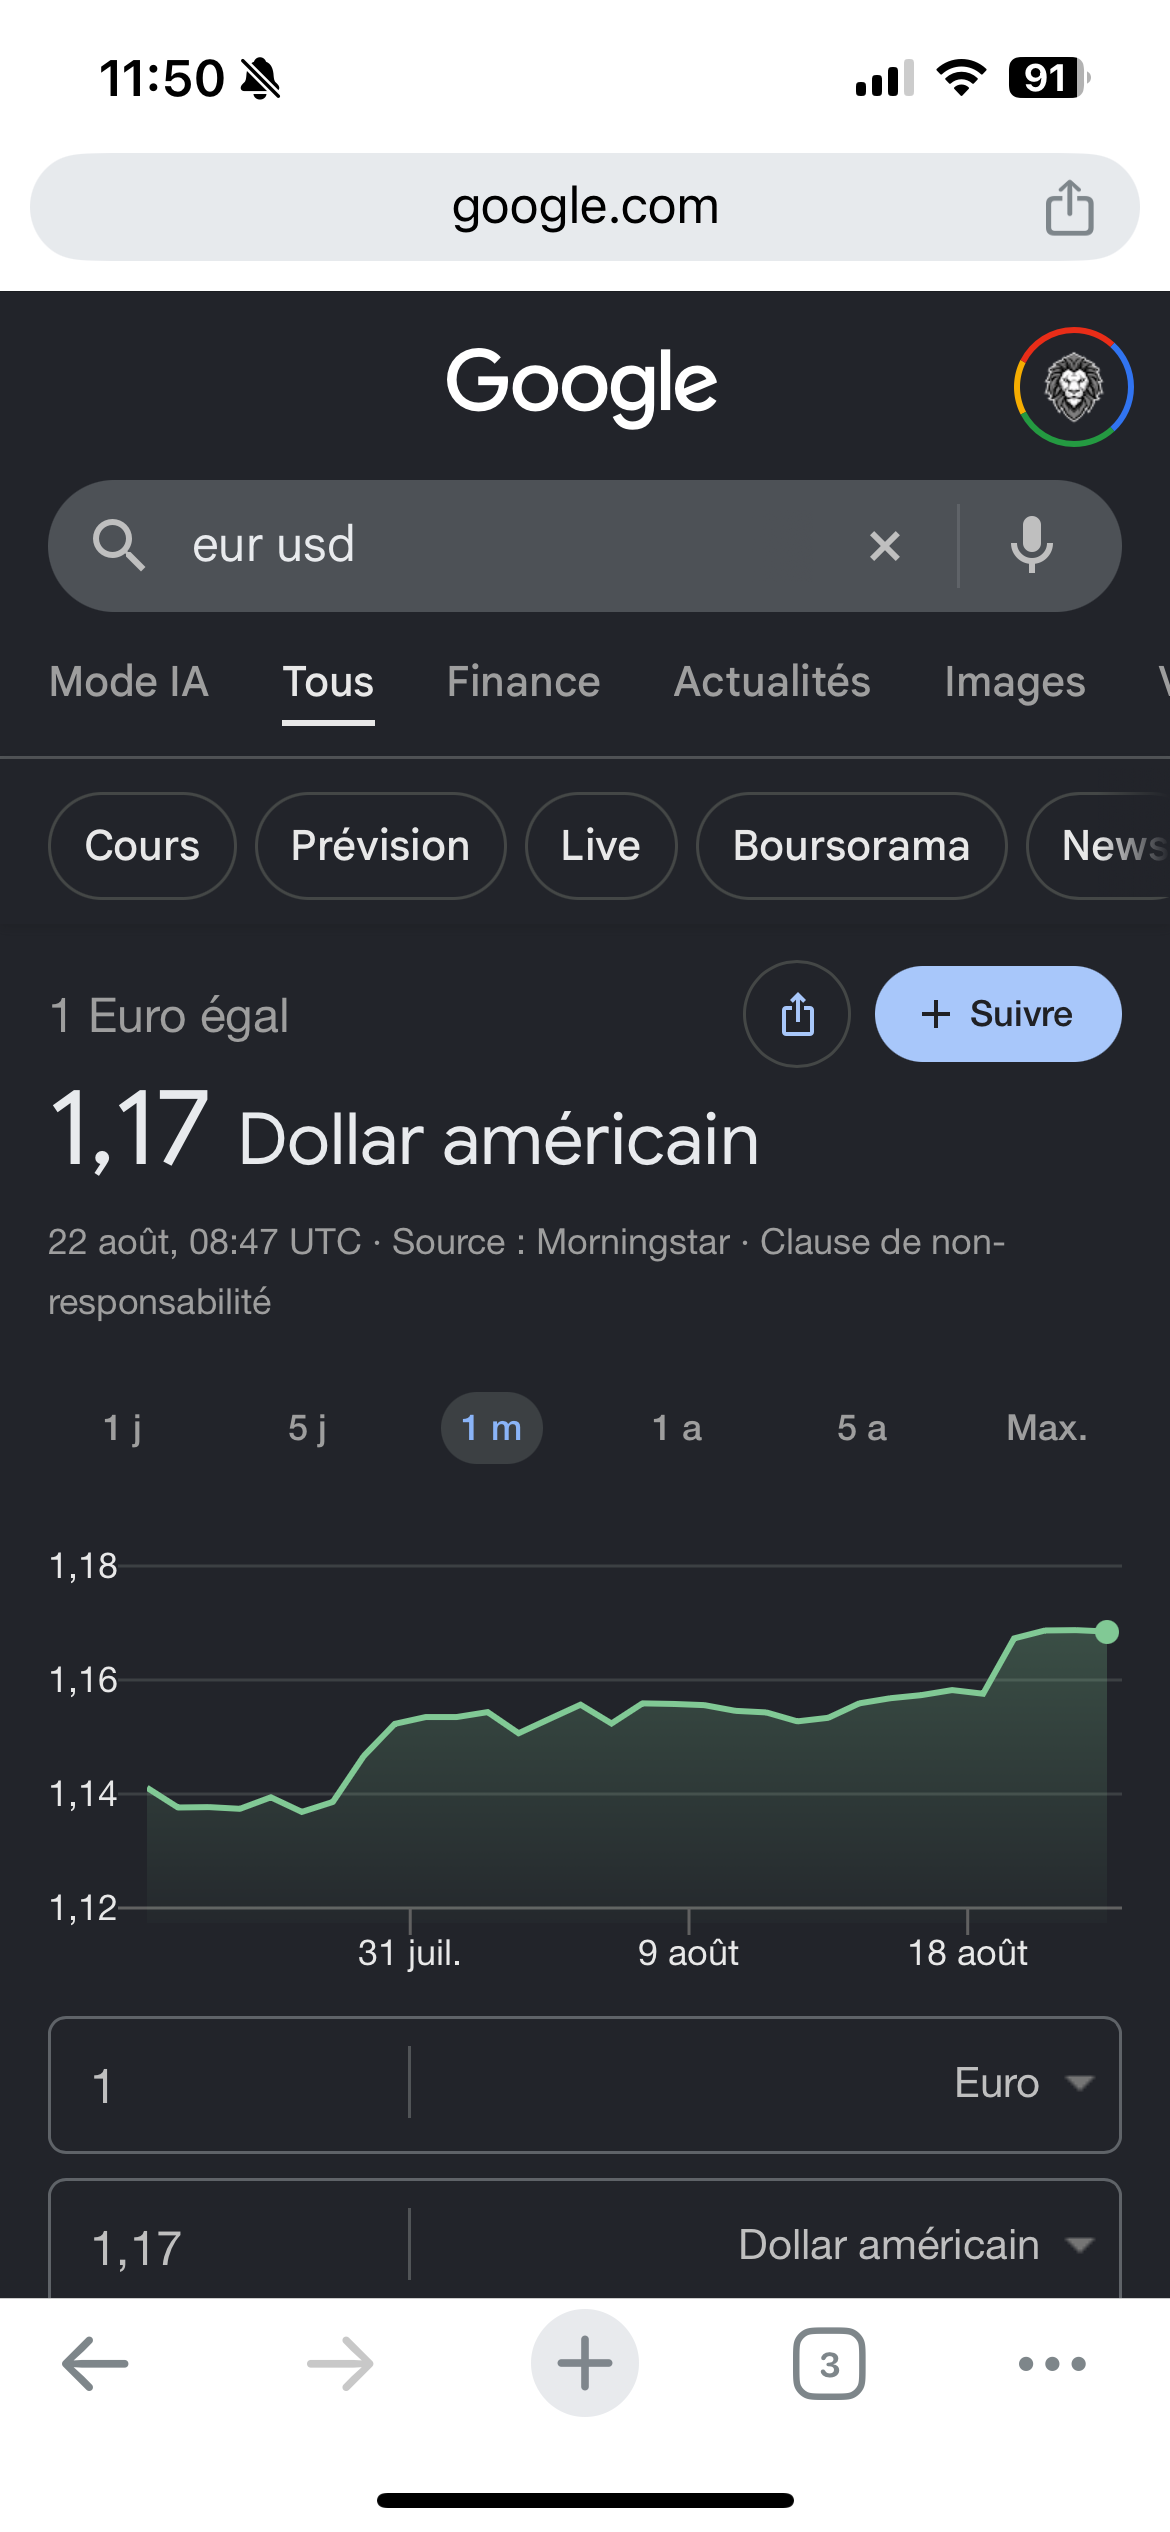This screenshot has width=1170, height=2532.
Task: Switch chart range to Max.
Action: tap(1046, 1428)
